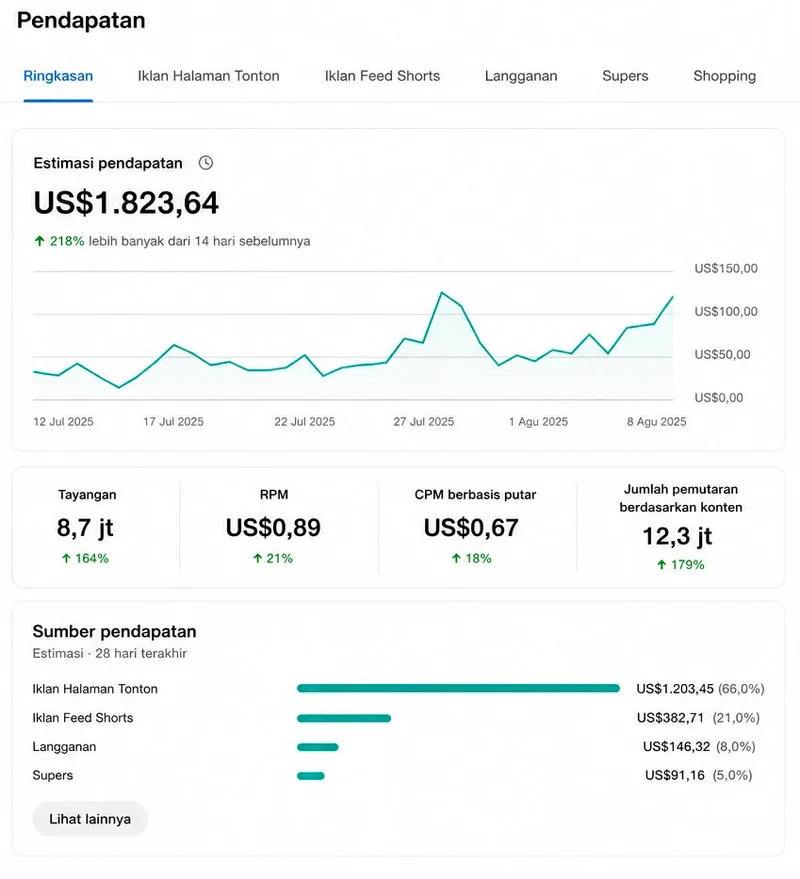This screenshot has height=879, width=800.
Task: Click the Iklan Feed Shorts revenue bar
Action: 344,718
